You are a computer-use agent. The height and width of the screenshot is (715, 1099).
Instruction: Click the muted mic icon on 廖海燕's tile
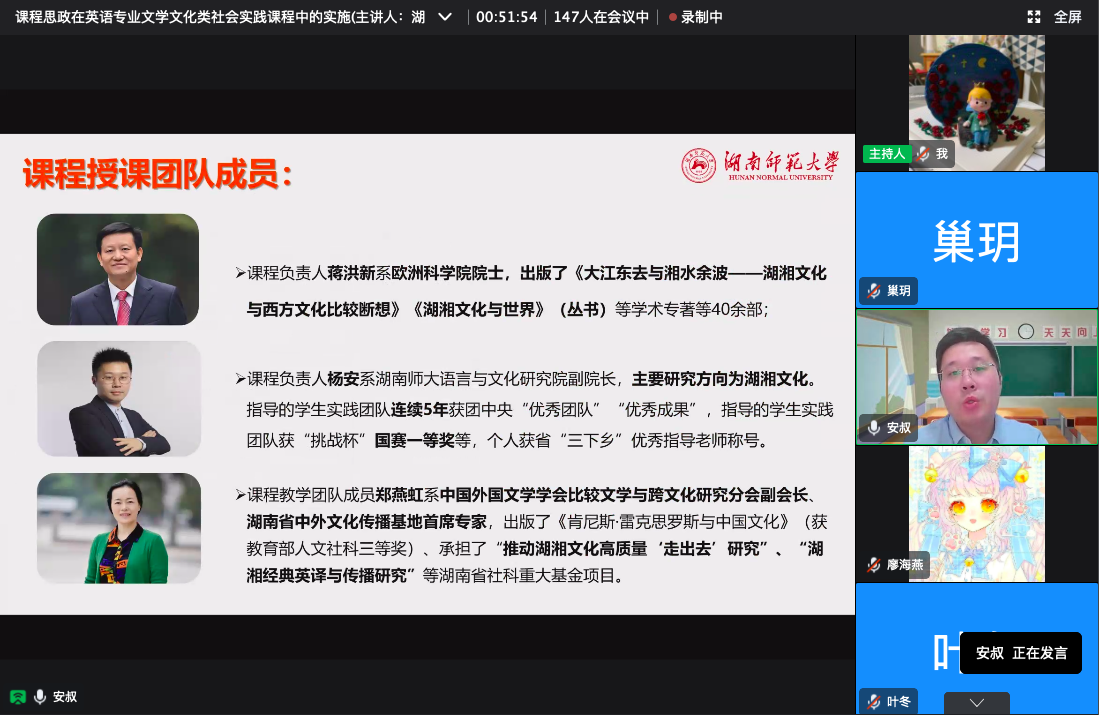click(x=873, y=565)
